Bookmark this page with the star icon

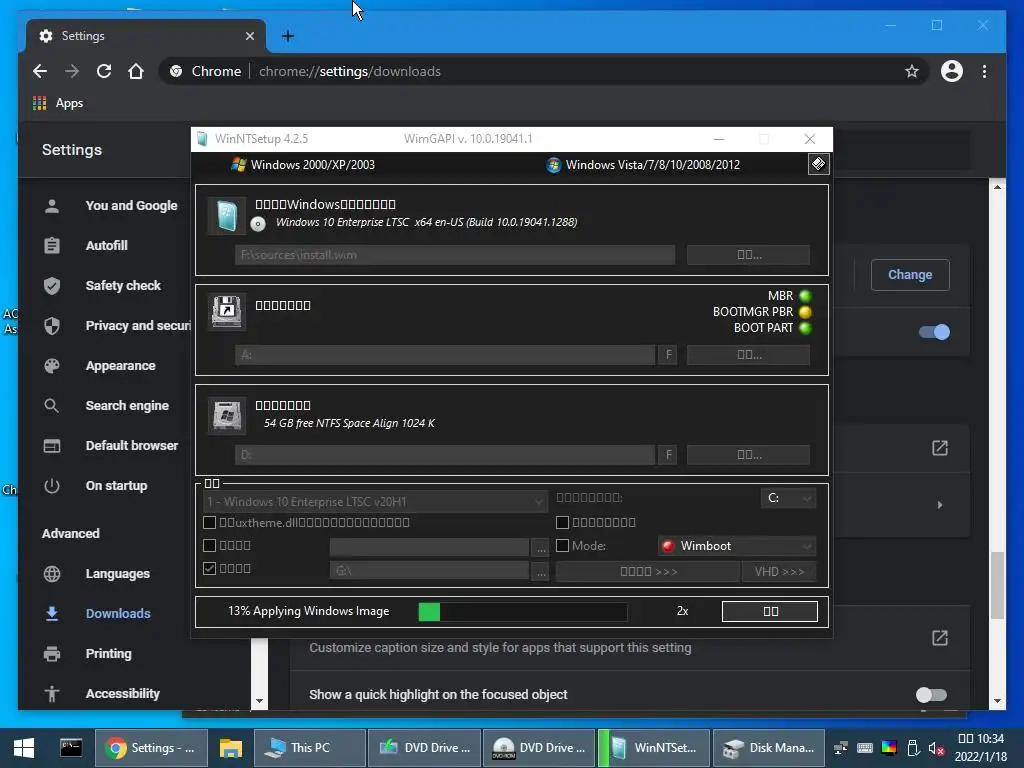(x=912, y=71)
